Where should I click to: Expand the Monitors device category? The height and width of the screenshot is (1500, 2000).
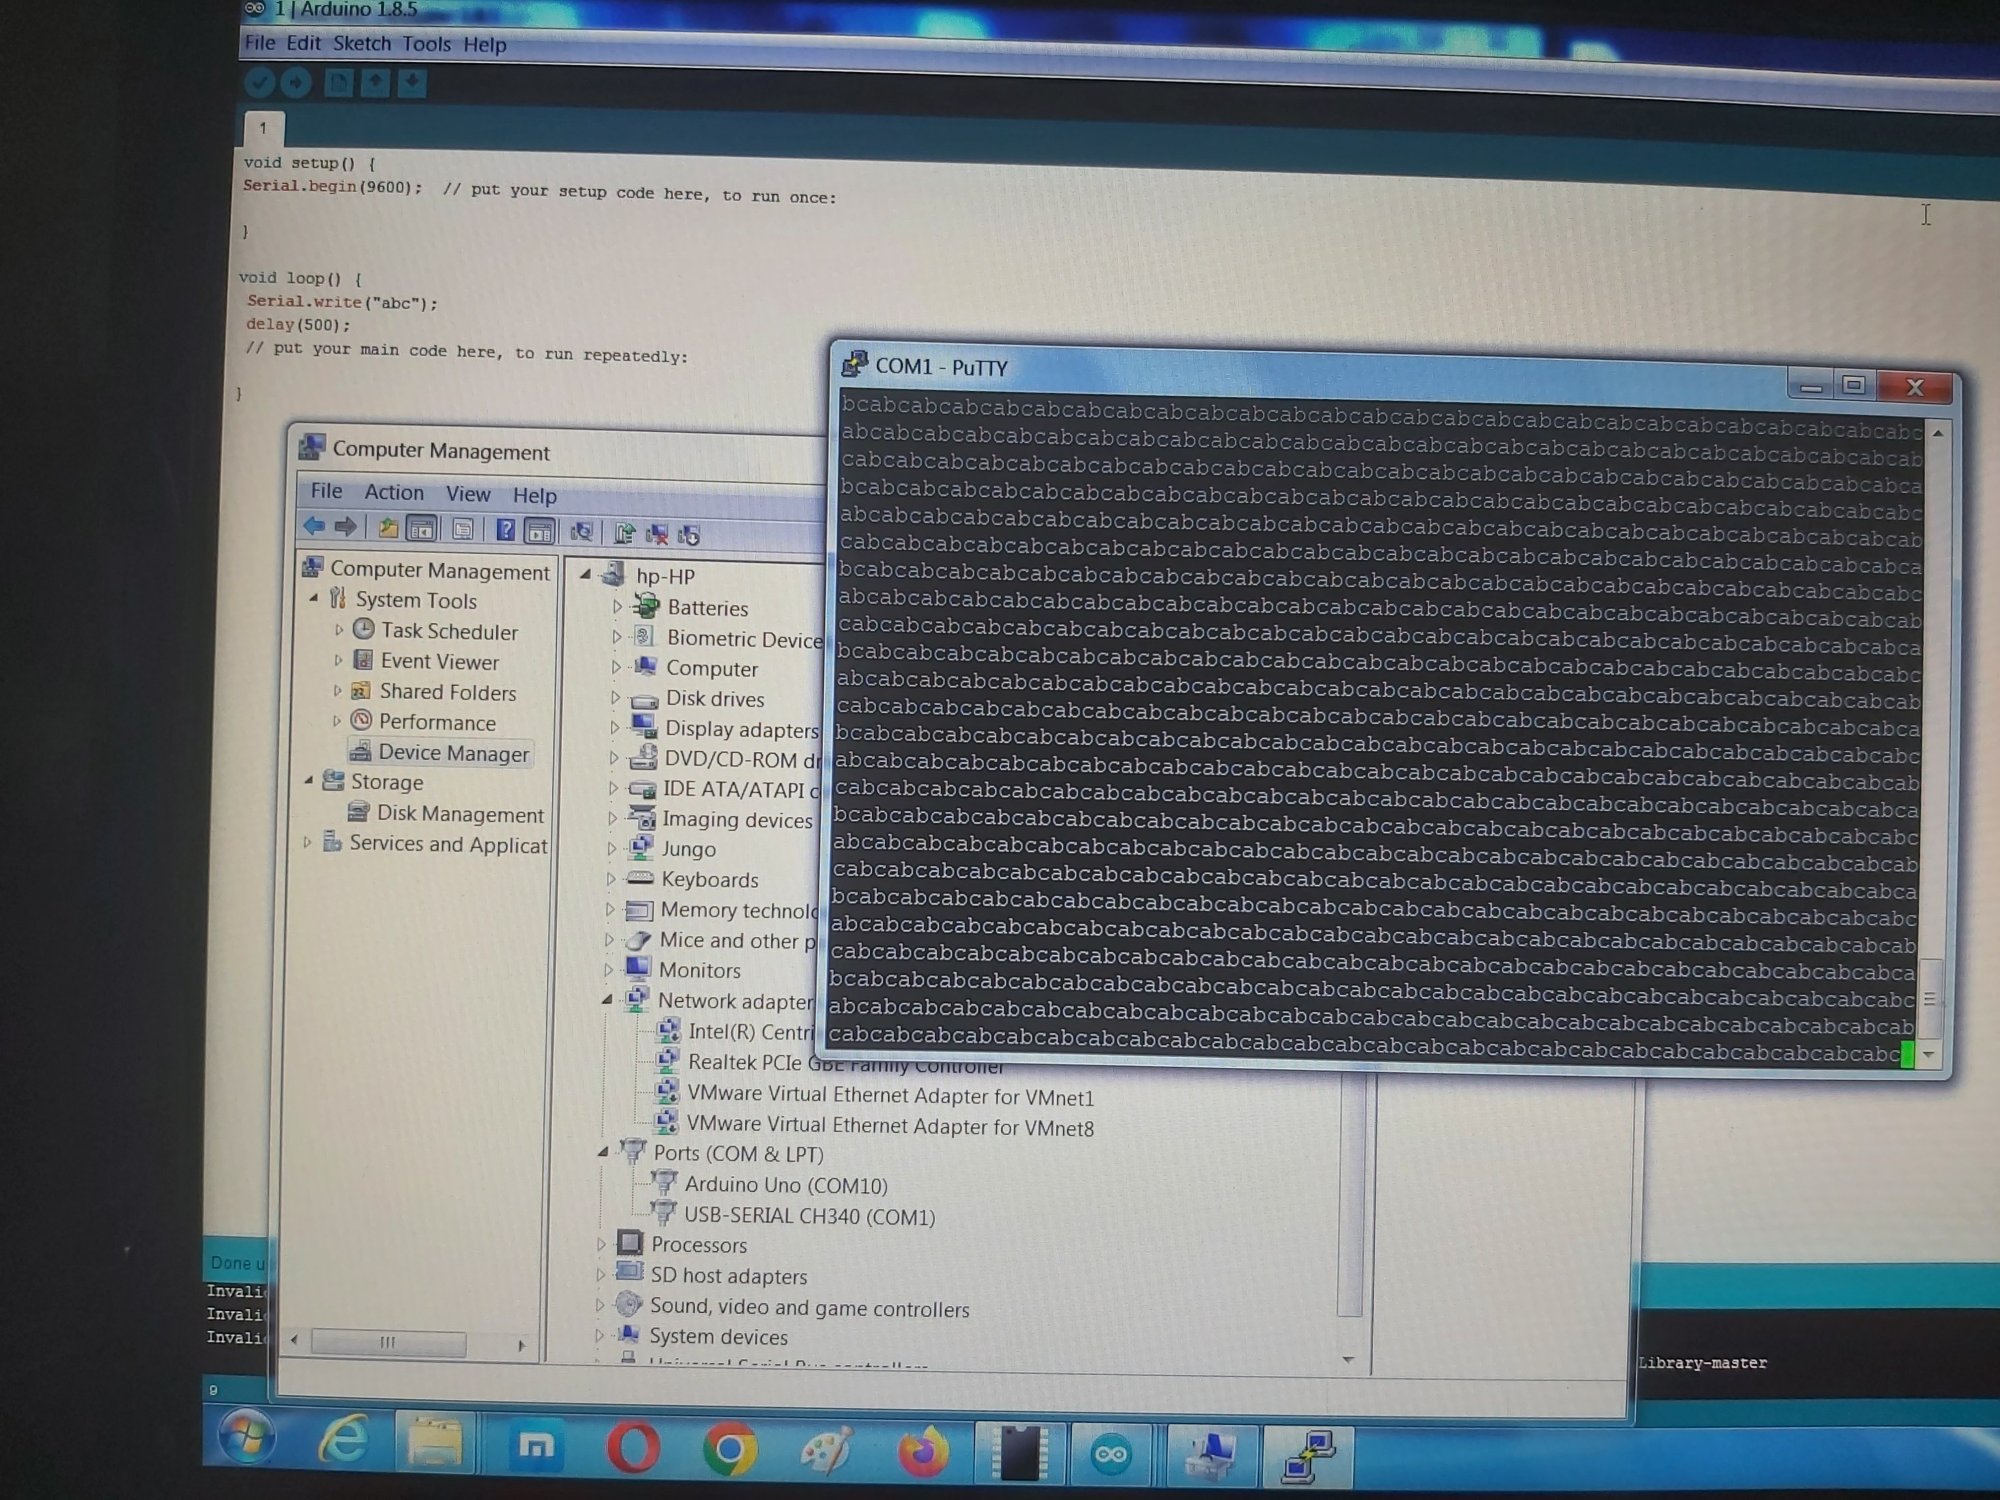point(608,969)
